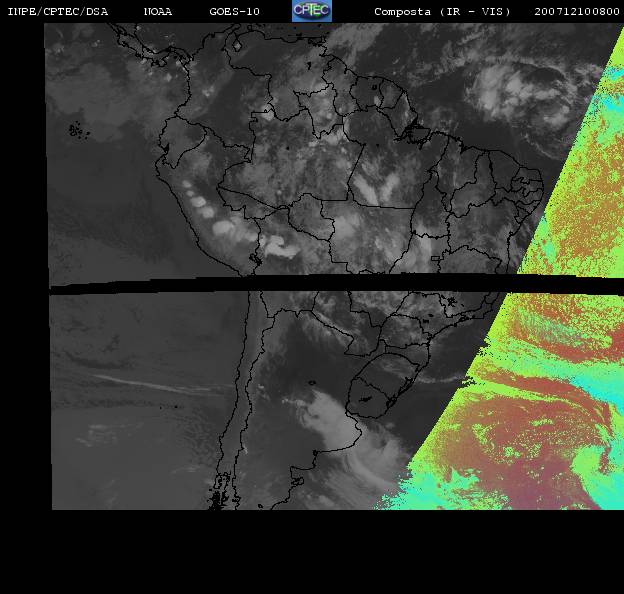Click the 'GOES-10' satellite label

coord(234,12)
